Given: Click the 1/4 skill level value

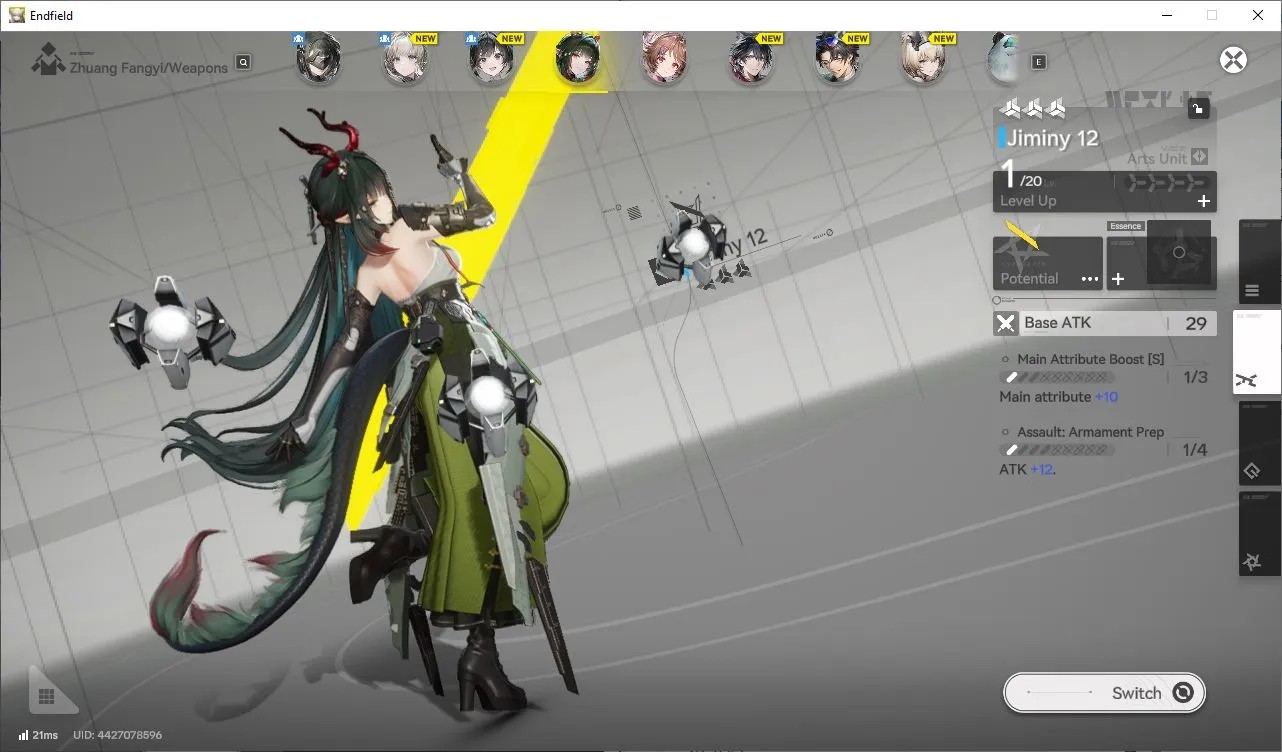Looking at the screenshot, I should point(1195,450).
